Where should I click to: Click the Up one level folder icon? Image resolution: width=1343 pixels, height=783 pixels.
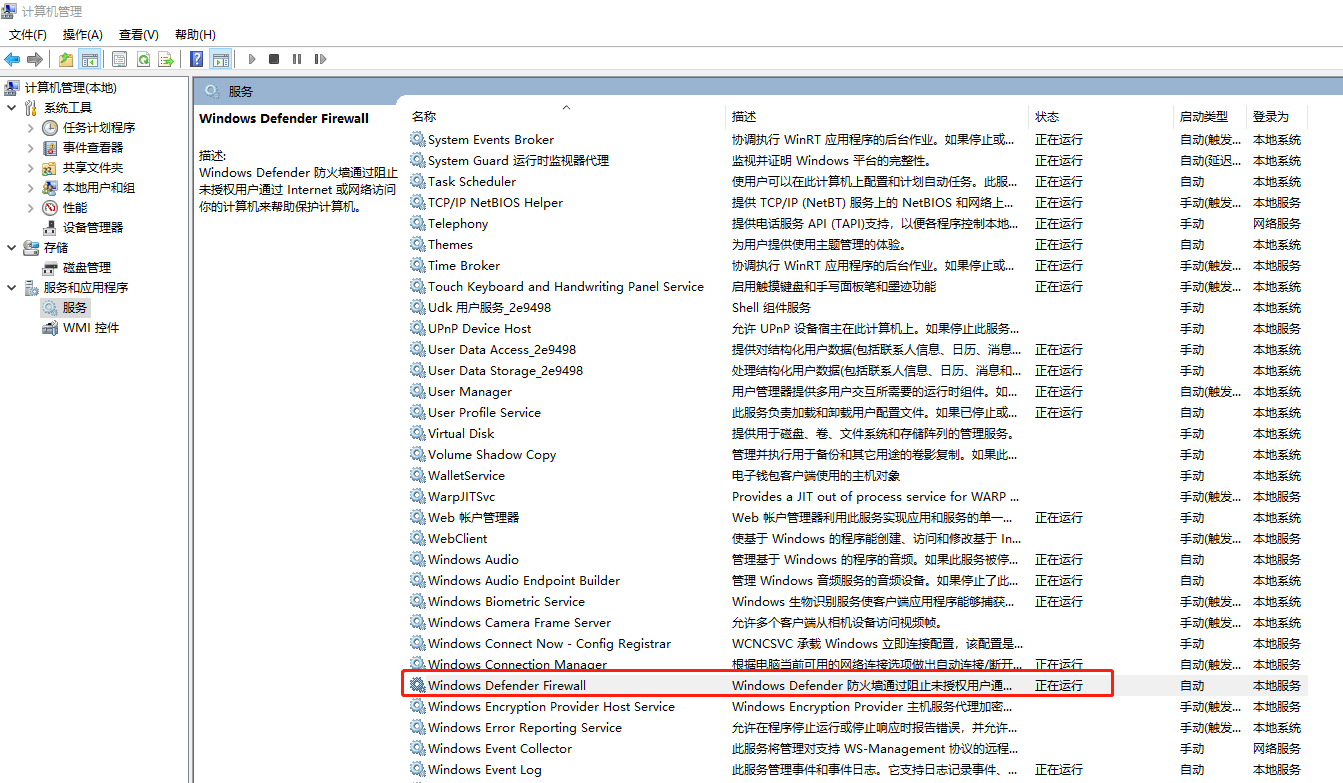coord(66,59)
